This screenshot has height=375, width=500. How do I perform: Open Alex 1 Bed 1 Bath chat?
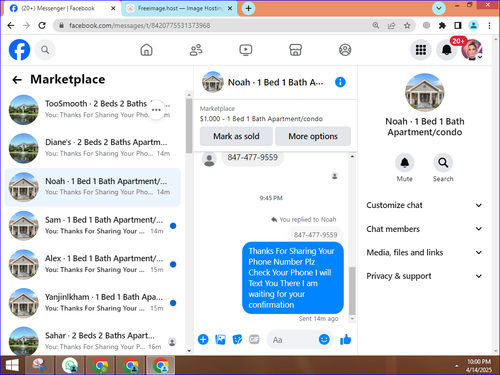tap(93, 264)
